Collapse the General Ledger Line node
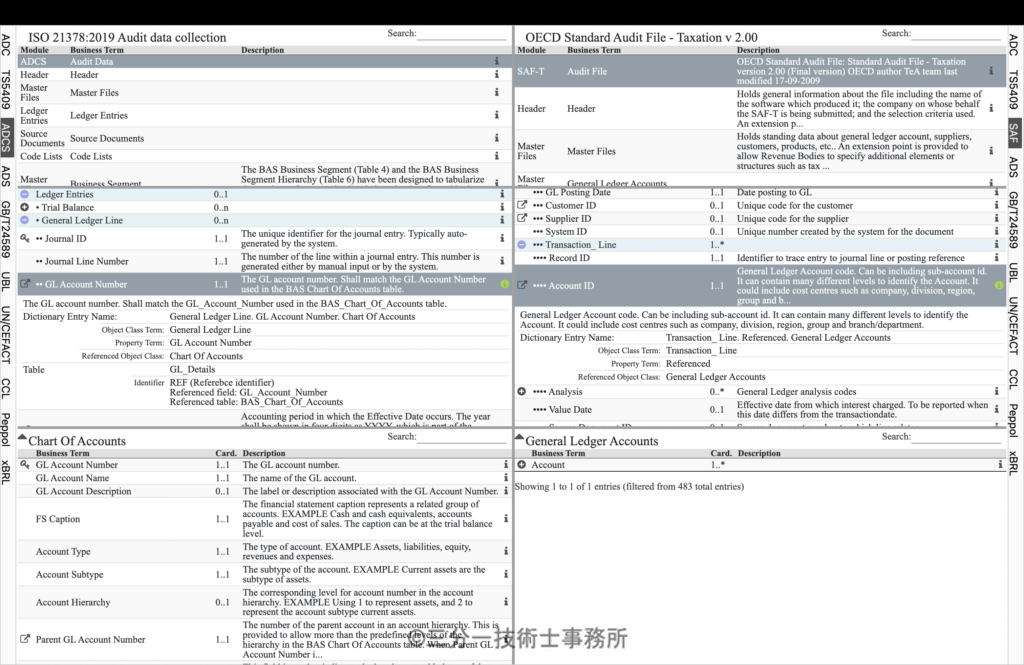The width and height of the screenshot is (1024, 665). [24, 220]
